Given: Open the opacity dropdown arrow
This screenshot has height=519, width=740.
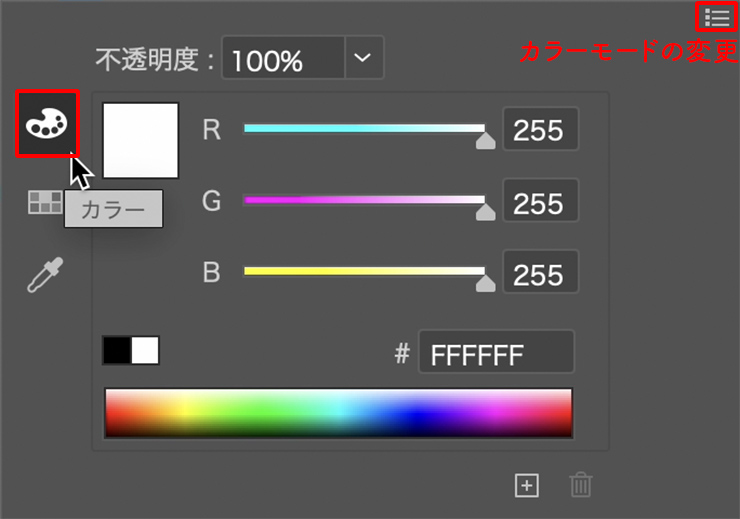Looking at the screenshot, I should coord(364,59).
